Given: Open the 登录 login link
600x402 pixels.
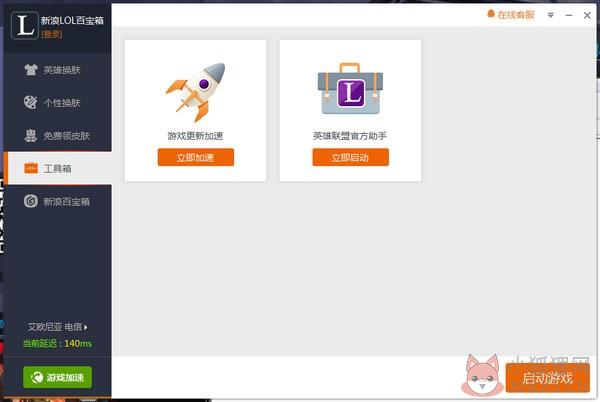Looking at the screenshot, I should (52, 34).
